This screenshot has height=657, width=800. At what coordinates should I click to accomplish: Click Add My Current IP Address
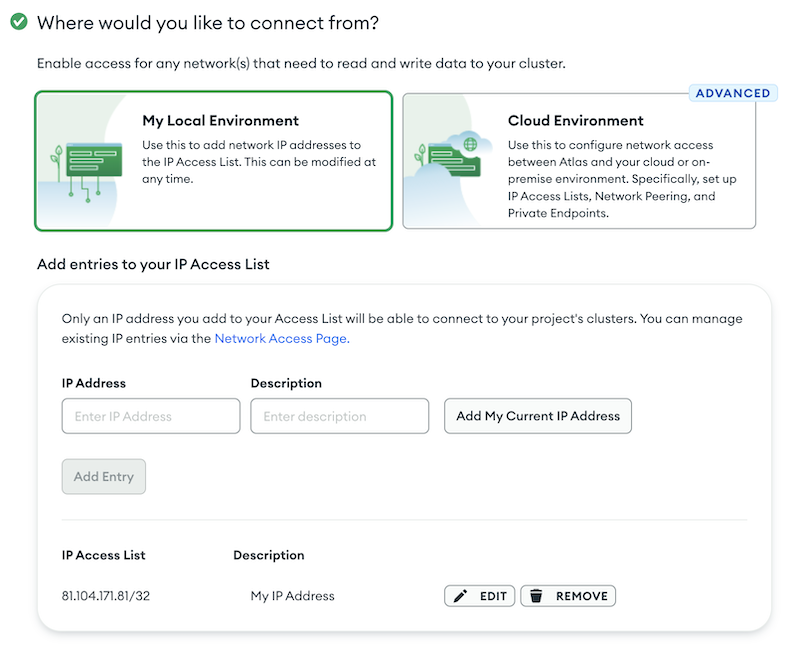[x=538, y=416]
